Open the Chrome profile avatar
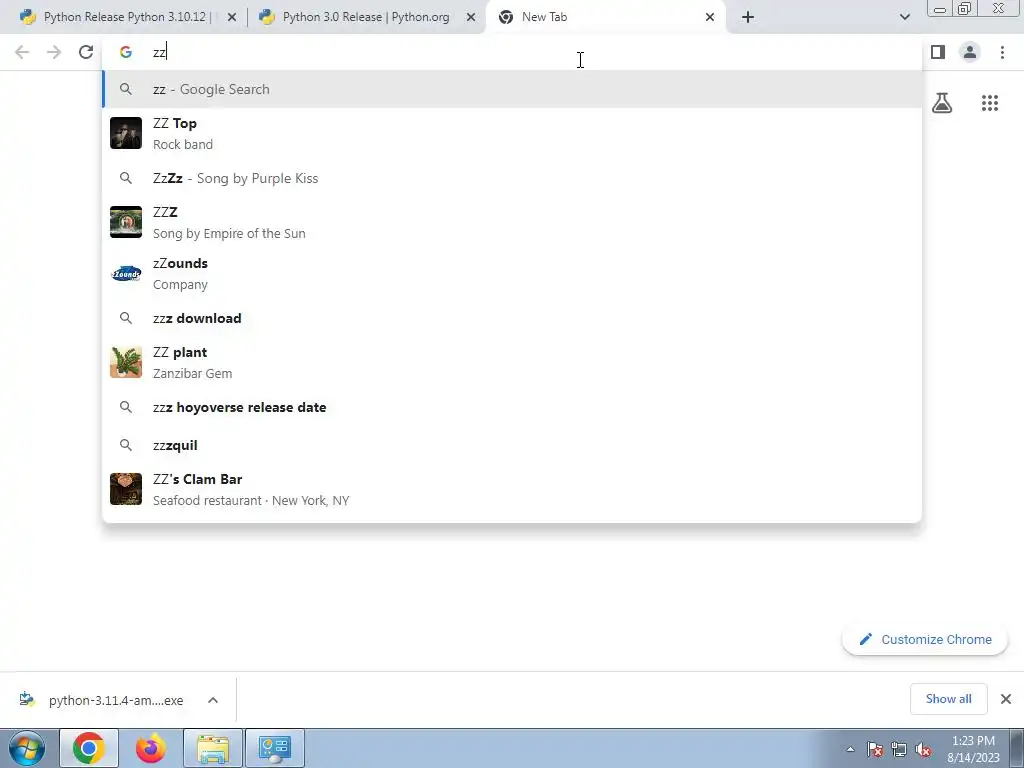1024x768 pixels. [x=970, y=52]
